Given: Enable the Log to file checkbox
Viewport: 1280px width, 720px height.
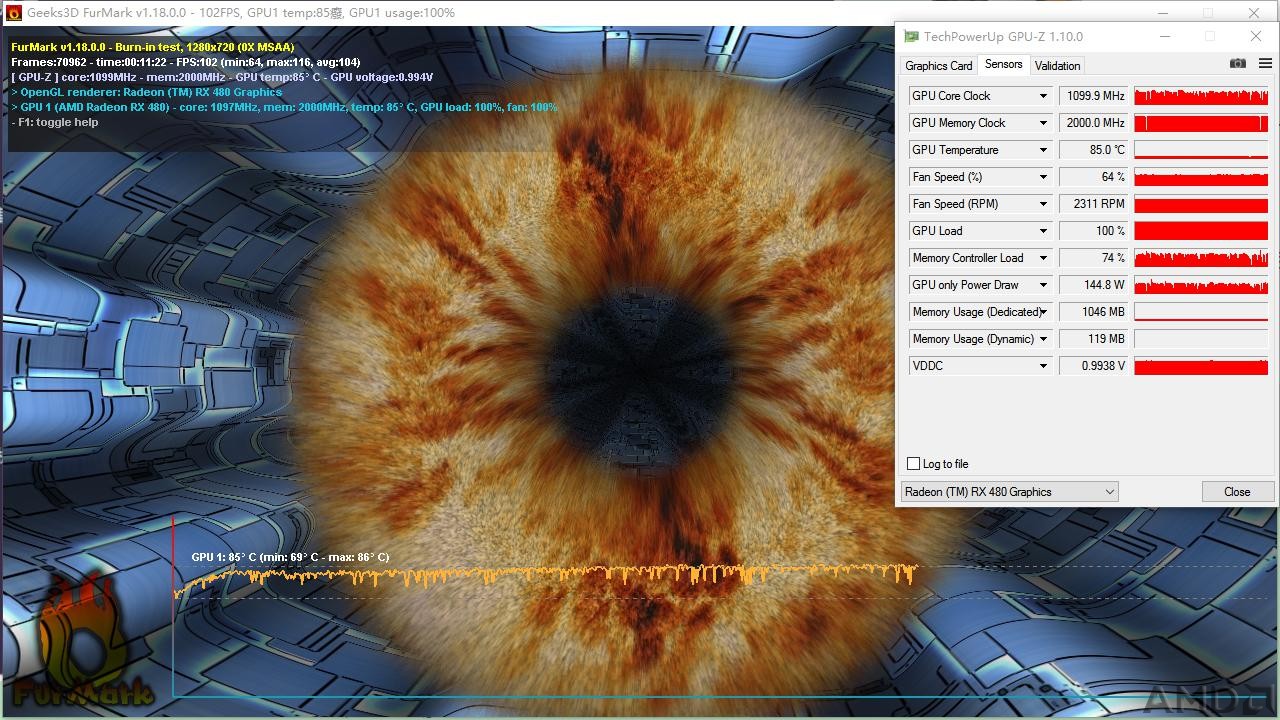Looking at the screenshot, I should coord(913,464).
